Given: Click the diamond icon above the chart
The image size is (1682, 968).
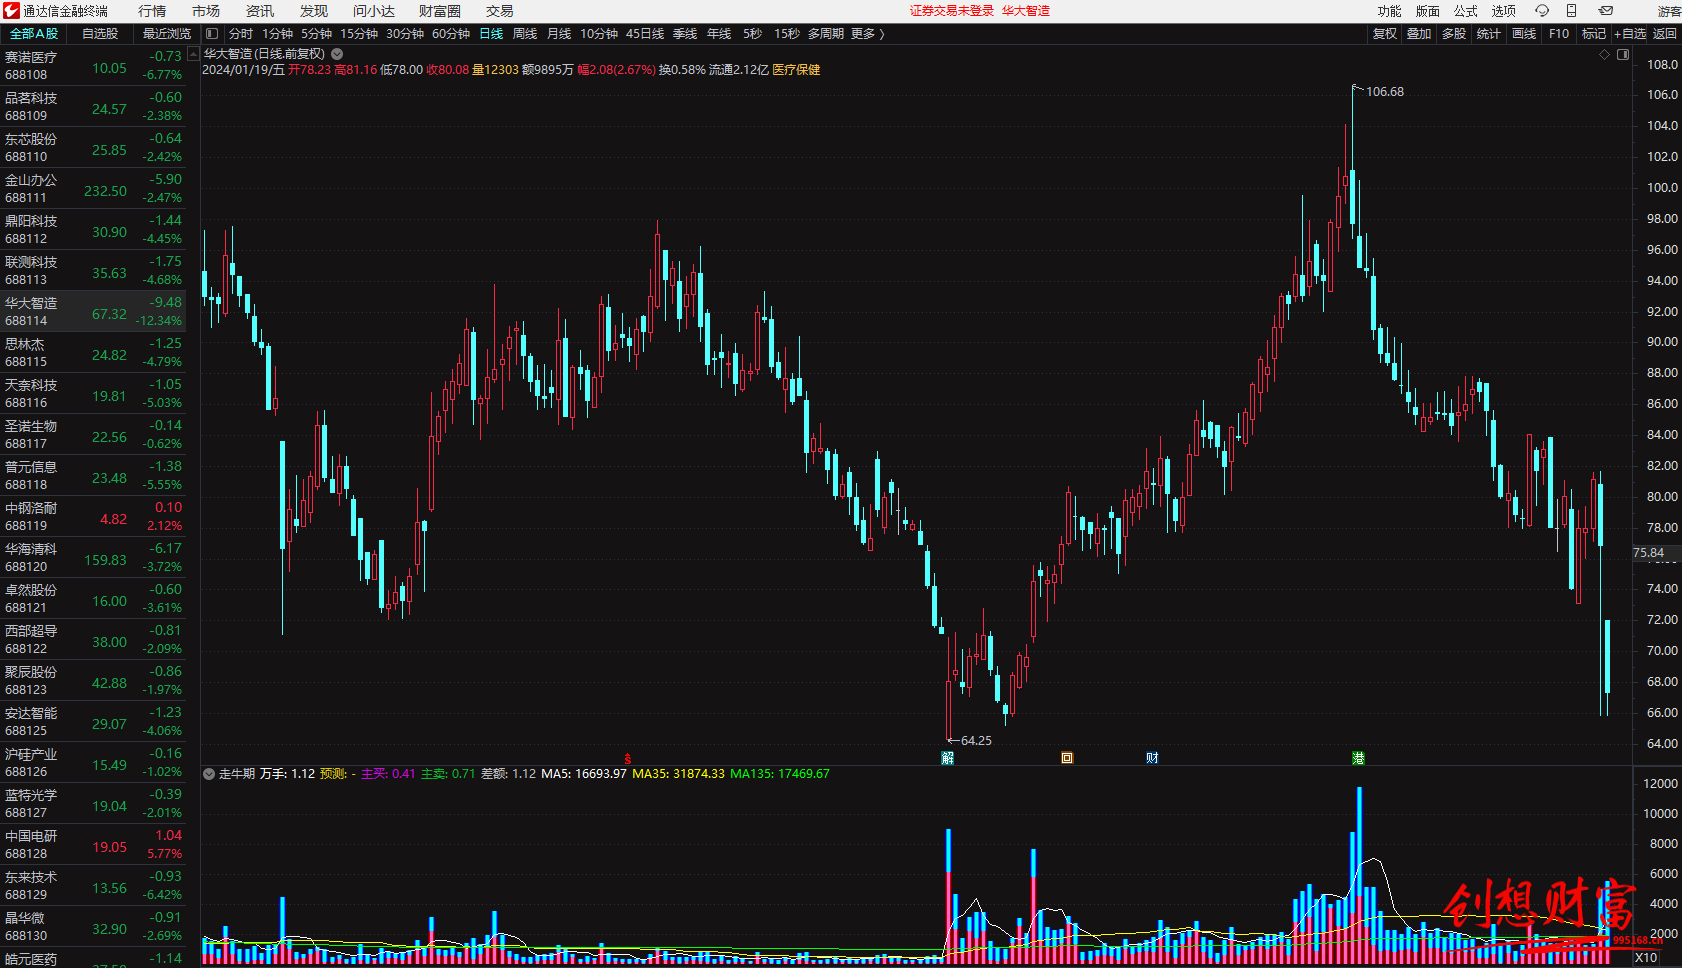Looking at the screenshot, I should (x=1604, y=55).
